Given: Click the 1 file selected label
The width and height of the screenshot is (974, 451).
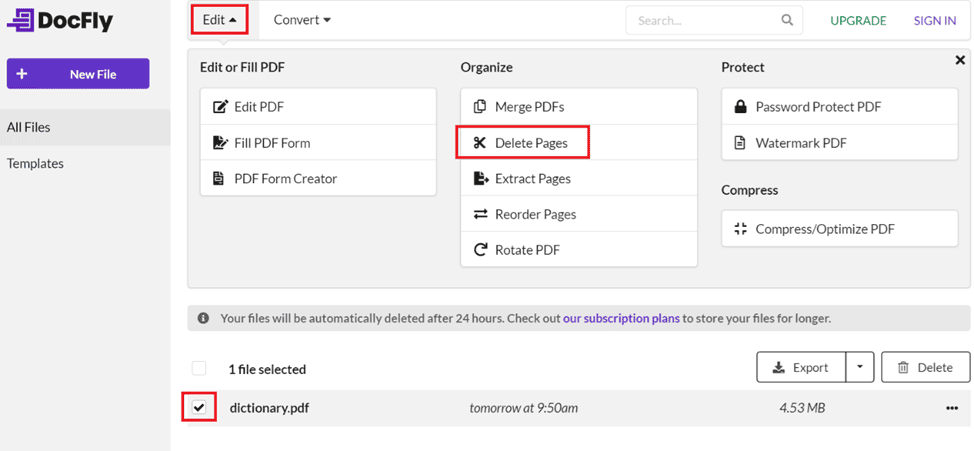Looking at the screenshot, I should point(267,369).
